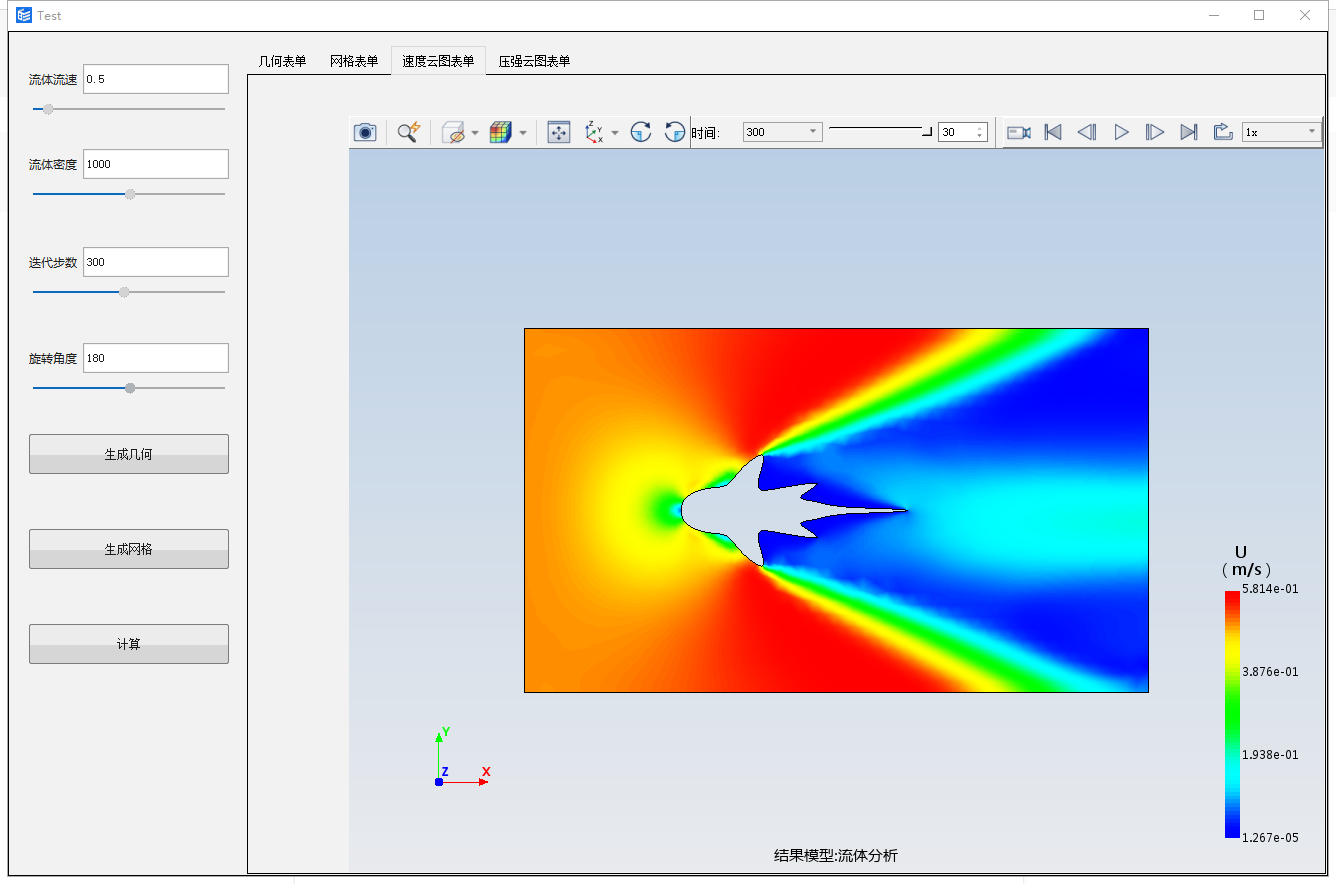Click the rotate counterclockwise icon
Screen dimensions: 1336x884
[x=675, y=132]
